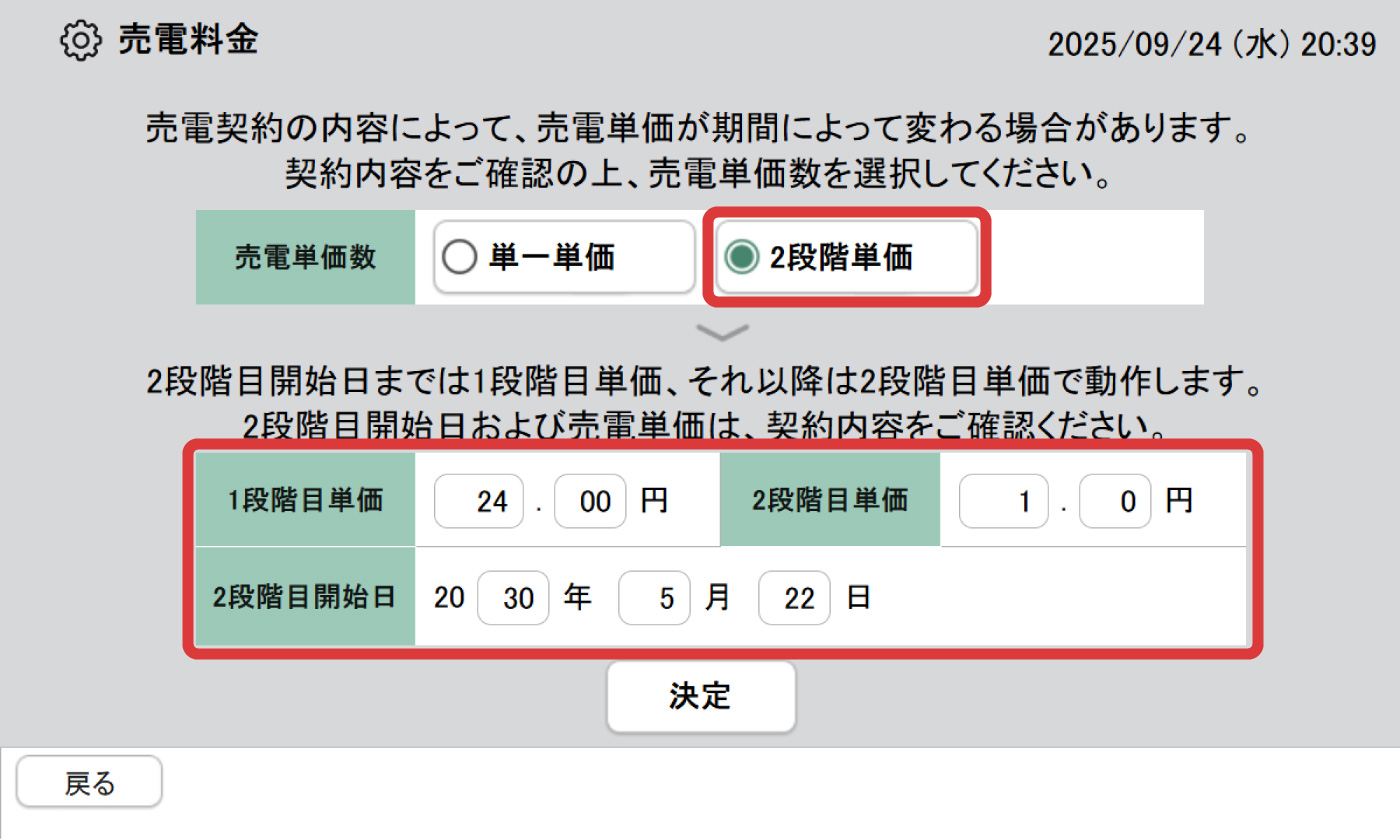Click the day field showing 22
This screenshot has width=1400, height=840.
[x=794, y=598]
